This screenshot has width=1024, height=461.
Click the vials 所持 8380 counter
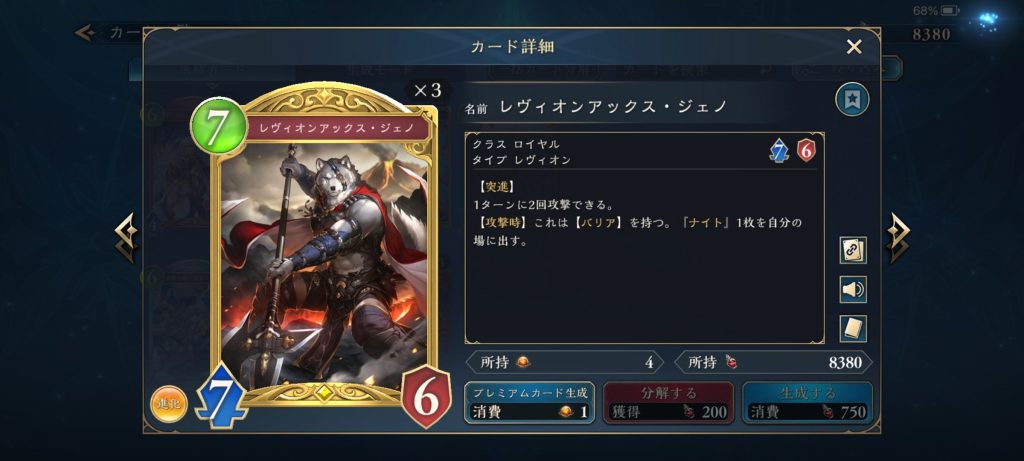click(773, 362)
